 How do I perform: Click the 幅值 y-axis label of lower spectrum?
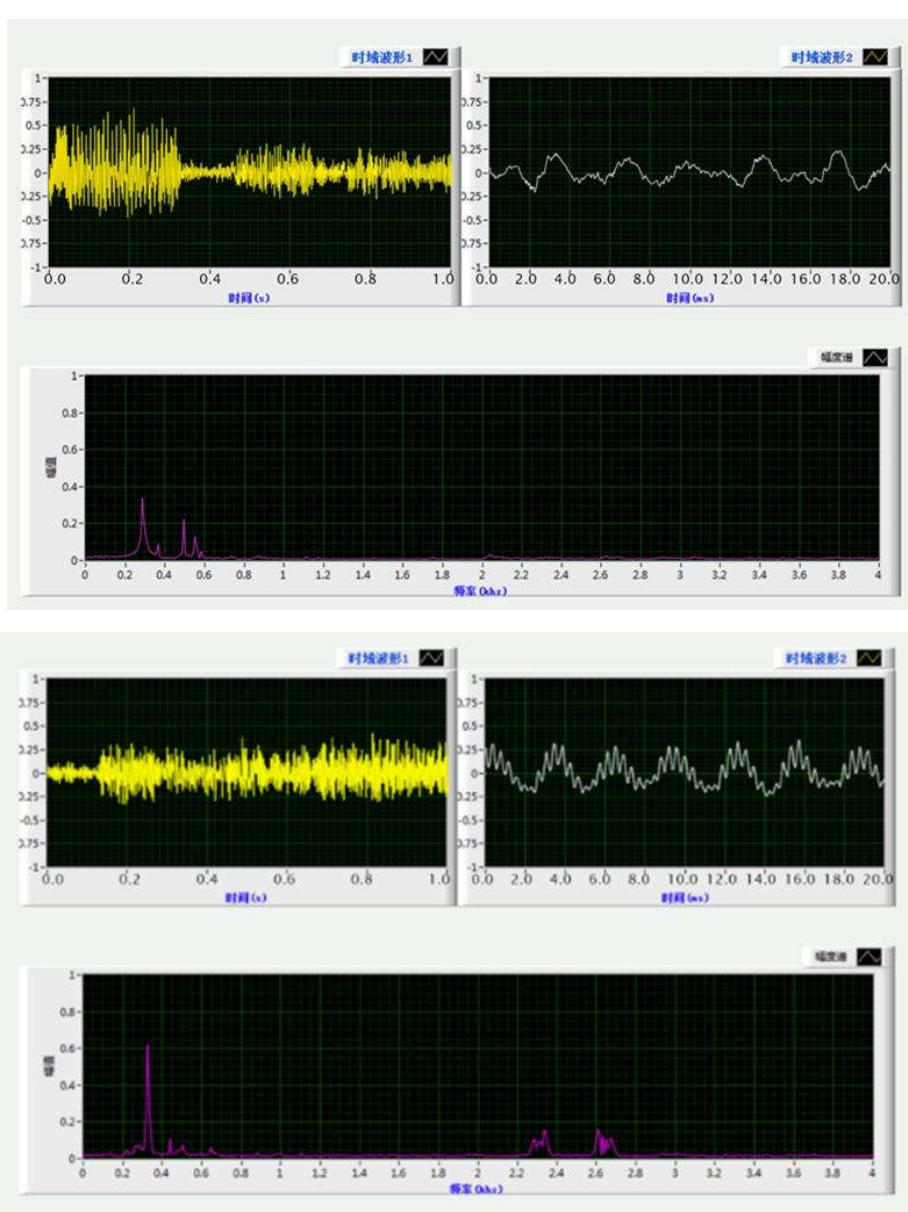click(45, 1067)
